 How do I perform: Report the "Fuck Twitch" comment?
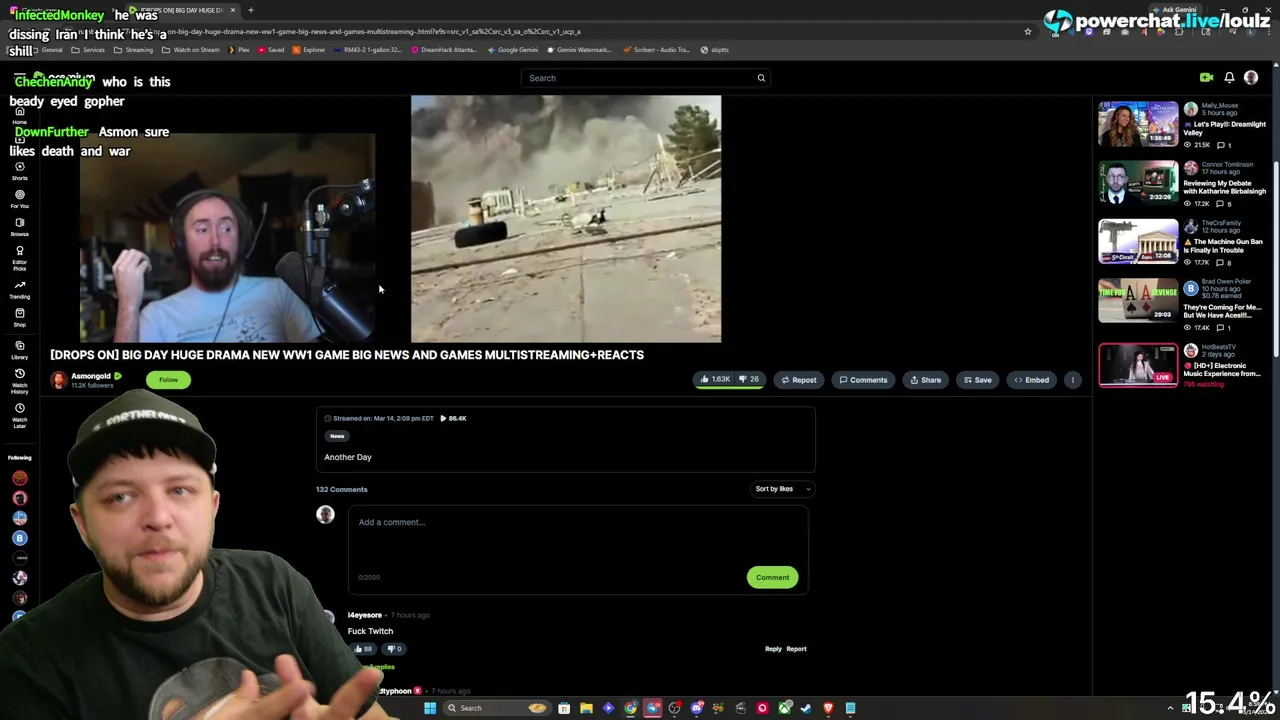[796, 649]
